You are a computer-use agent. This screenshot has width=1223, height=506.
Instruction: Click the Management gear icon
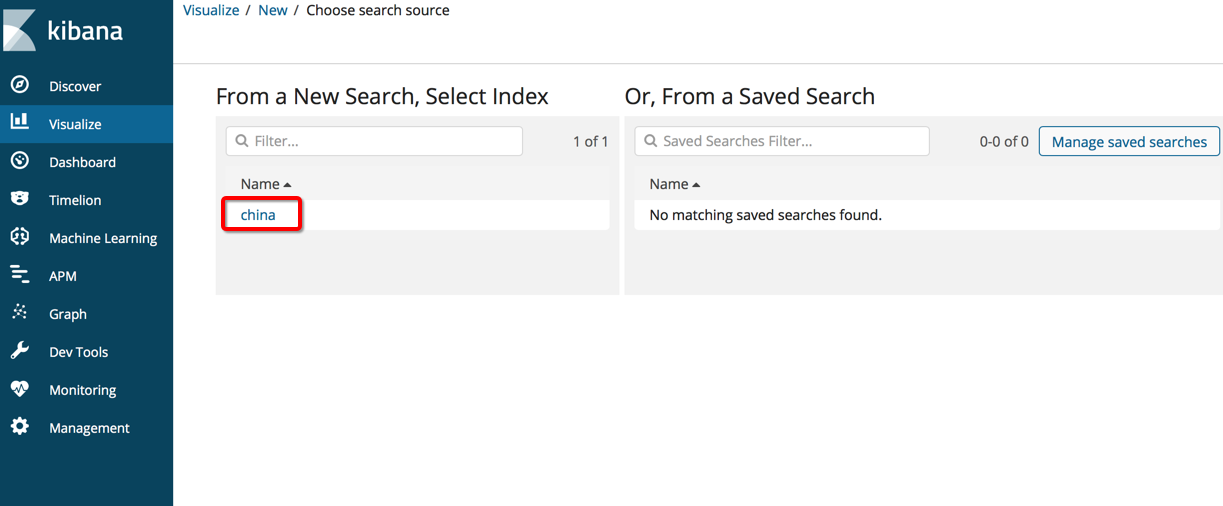coord(20,427)
